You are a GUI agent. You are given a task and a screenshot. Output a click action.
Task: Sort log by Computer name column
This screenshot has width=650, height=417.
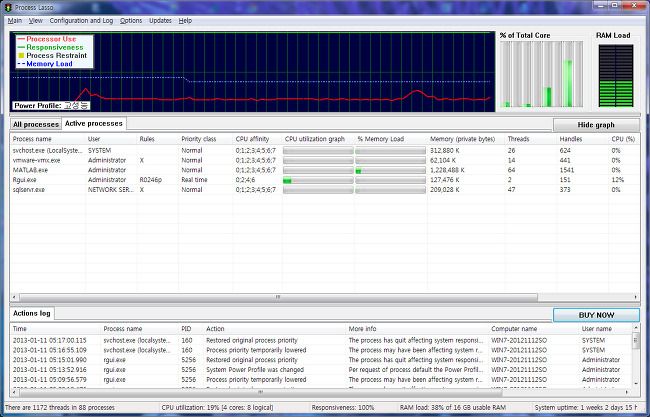[534, 329]
